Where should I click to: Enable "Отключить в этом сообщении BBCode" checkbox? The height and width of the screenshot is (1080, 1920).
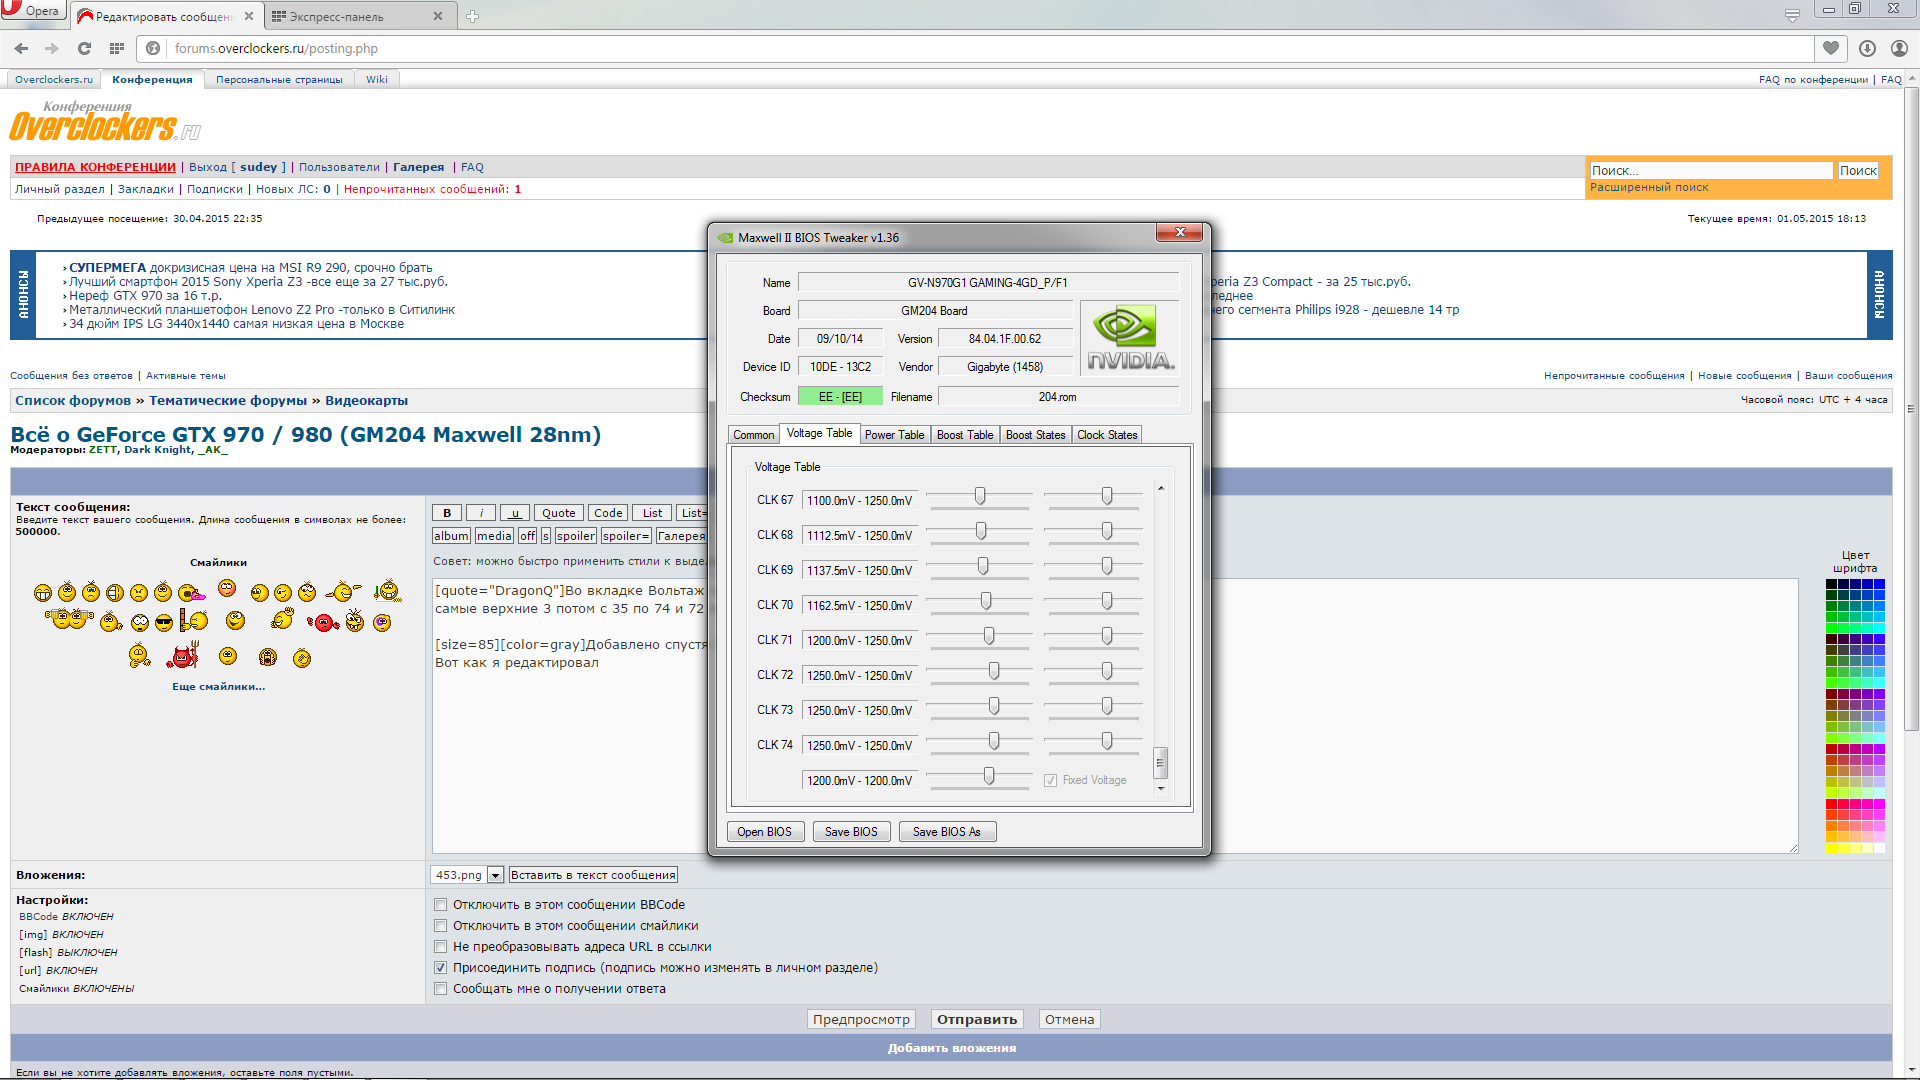coord(440,905)
